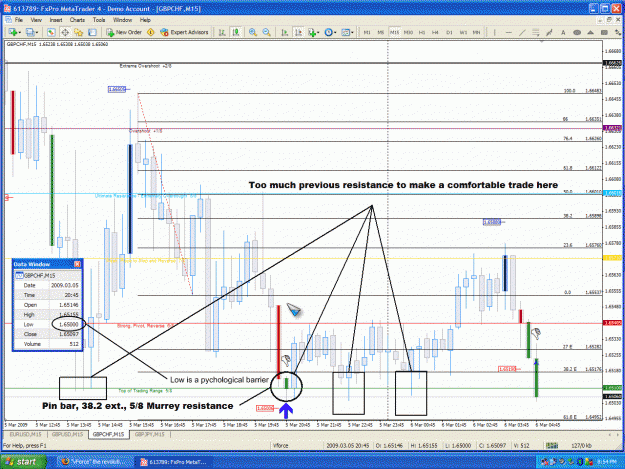Select the arrows tool at toolbar end
The image size is (625, 469).
[x=617, y=32]
